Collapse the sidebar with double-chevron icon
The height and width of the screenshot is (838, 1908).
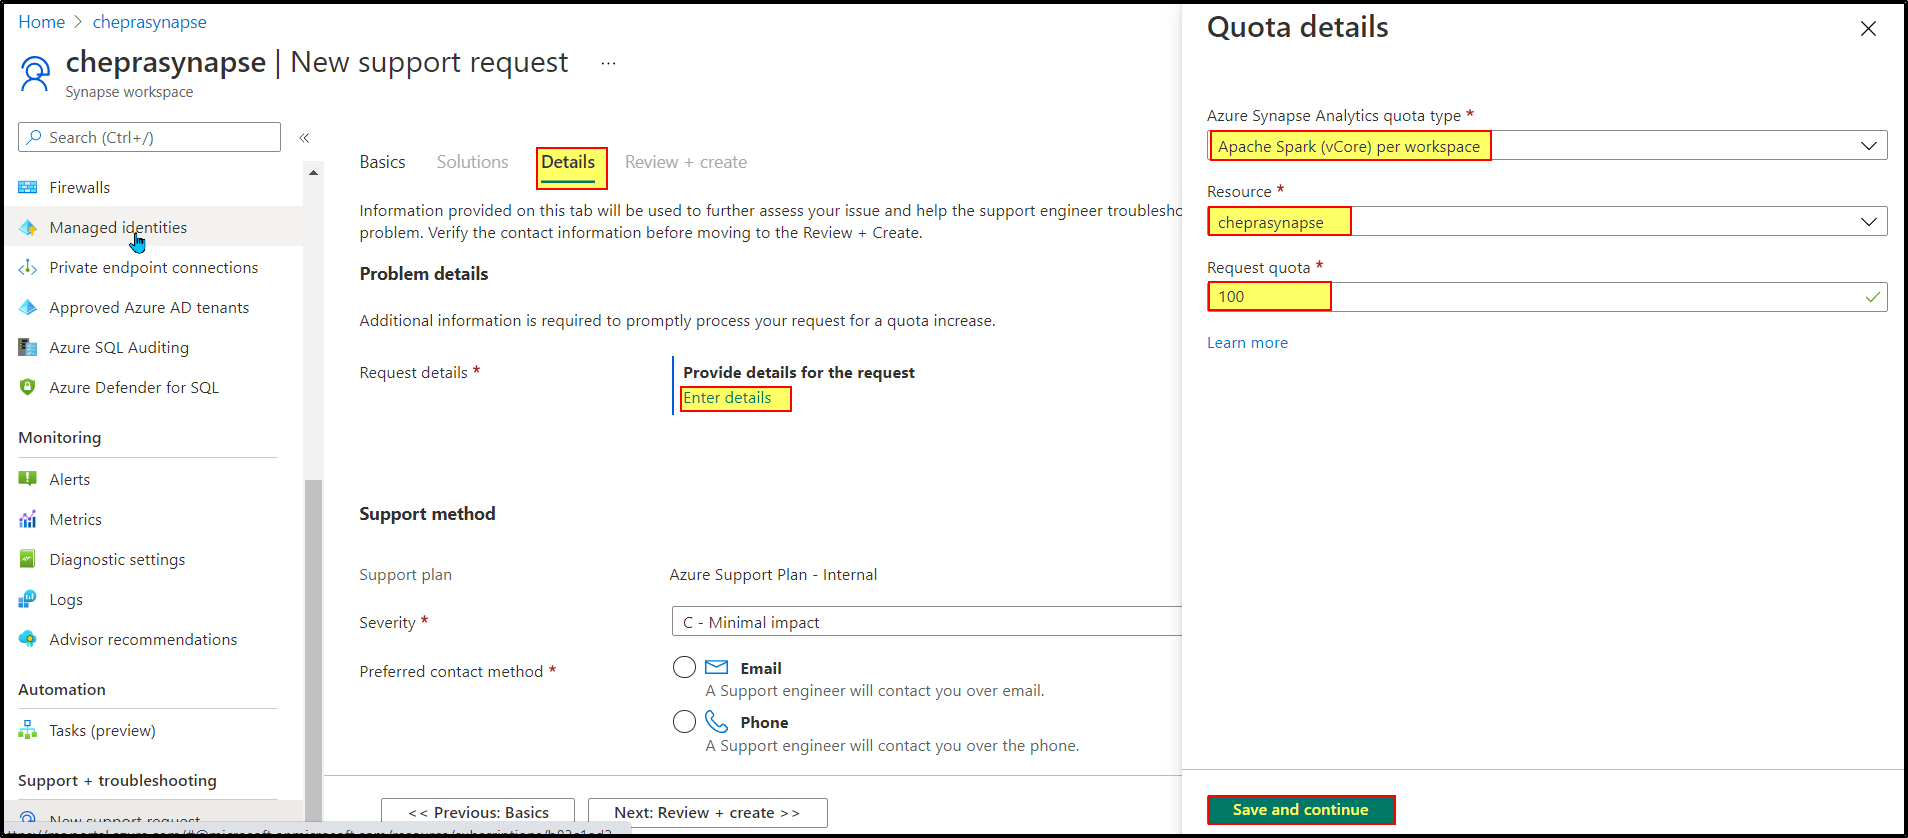(x=304, y=138)
